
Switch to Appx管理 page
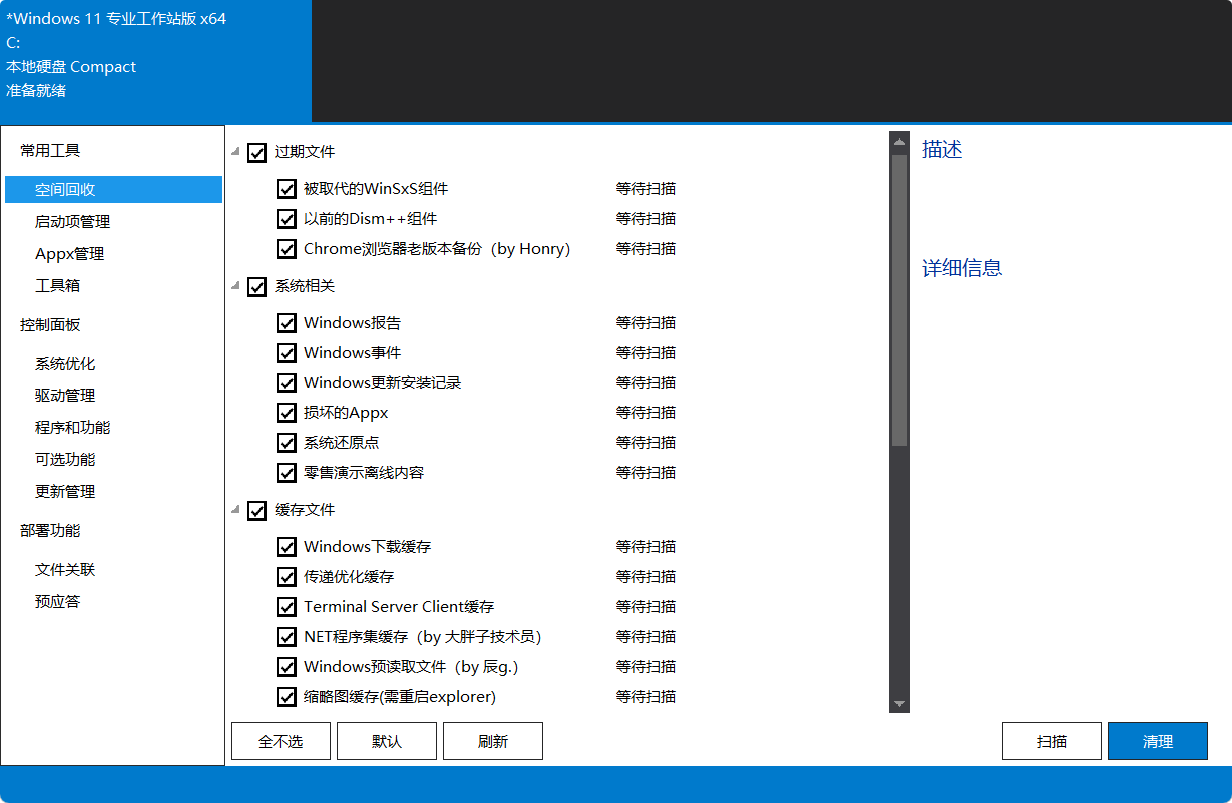[x=69, y=254]
